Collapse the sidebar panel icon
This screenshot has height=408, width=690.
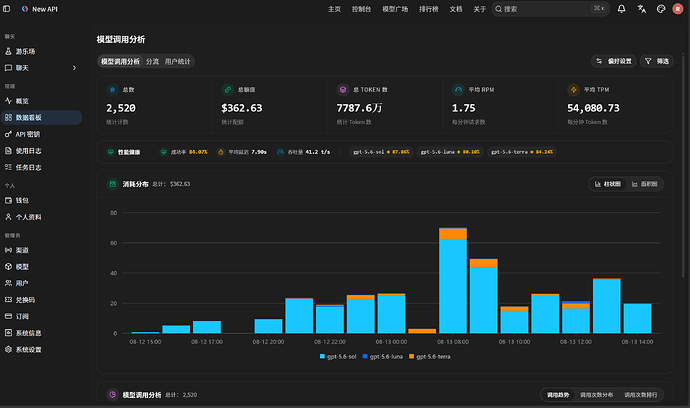tap(7, 9)
